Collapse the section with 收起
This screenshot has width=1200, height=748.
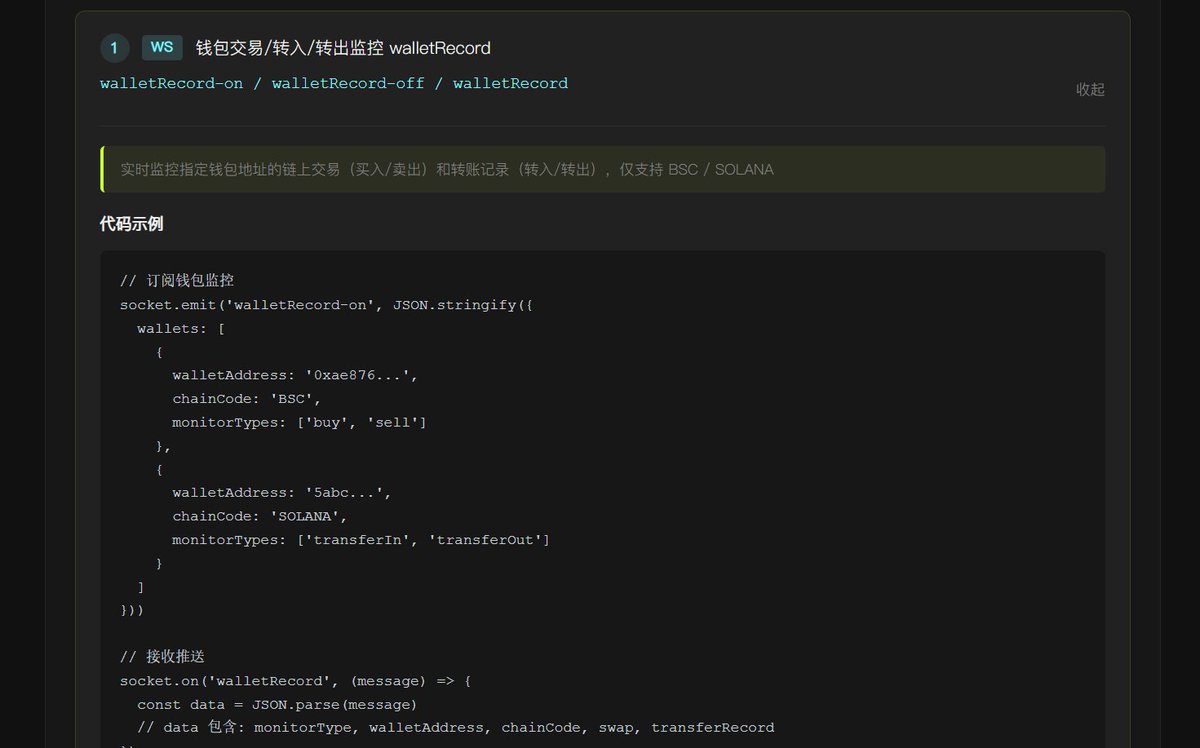[1090, 89]
